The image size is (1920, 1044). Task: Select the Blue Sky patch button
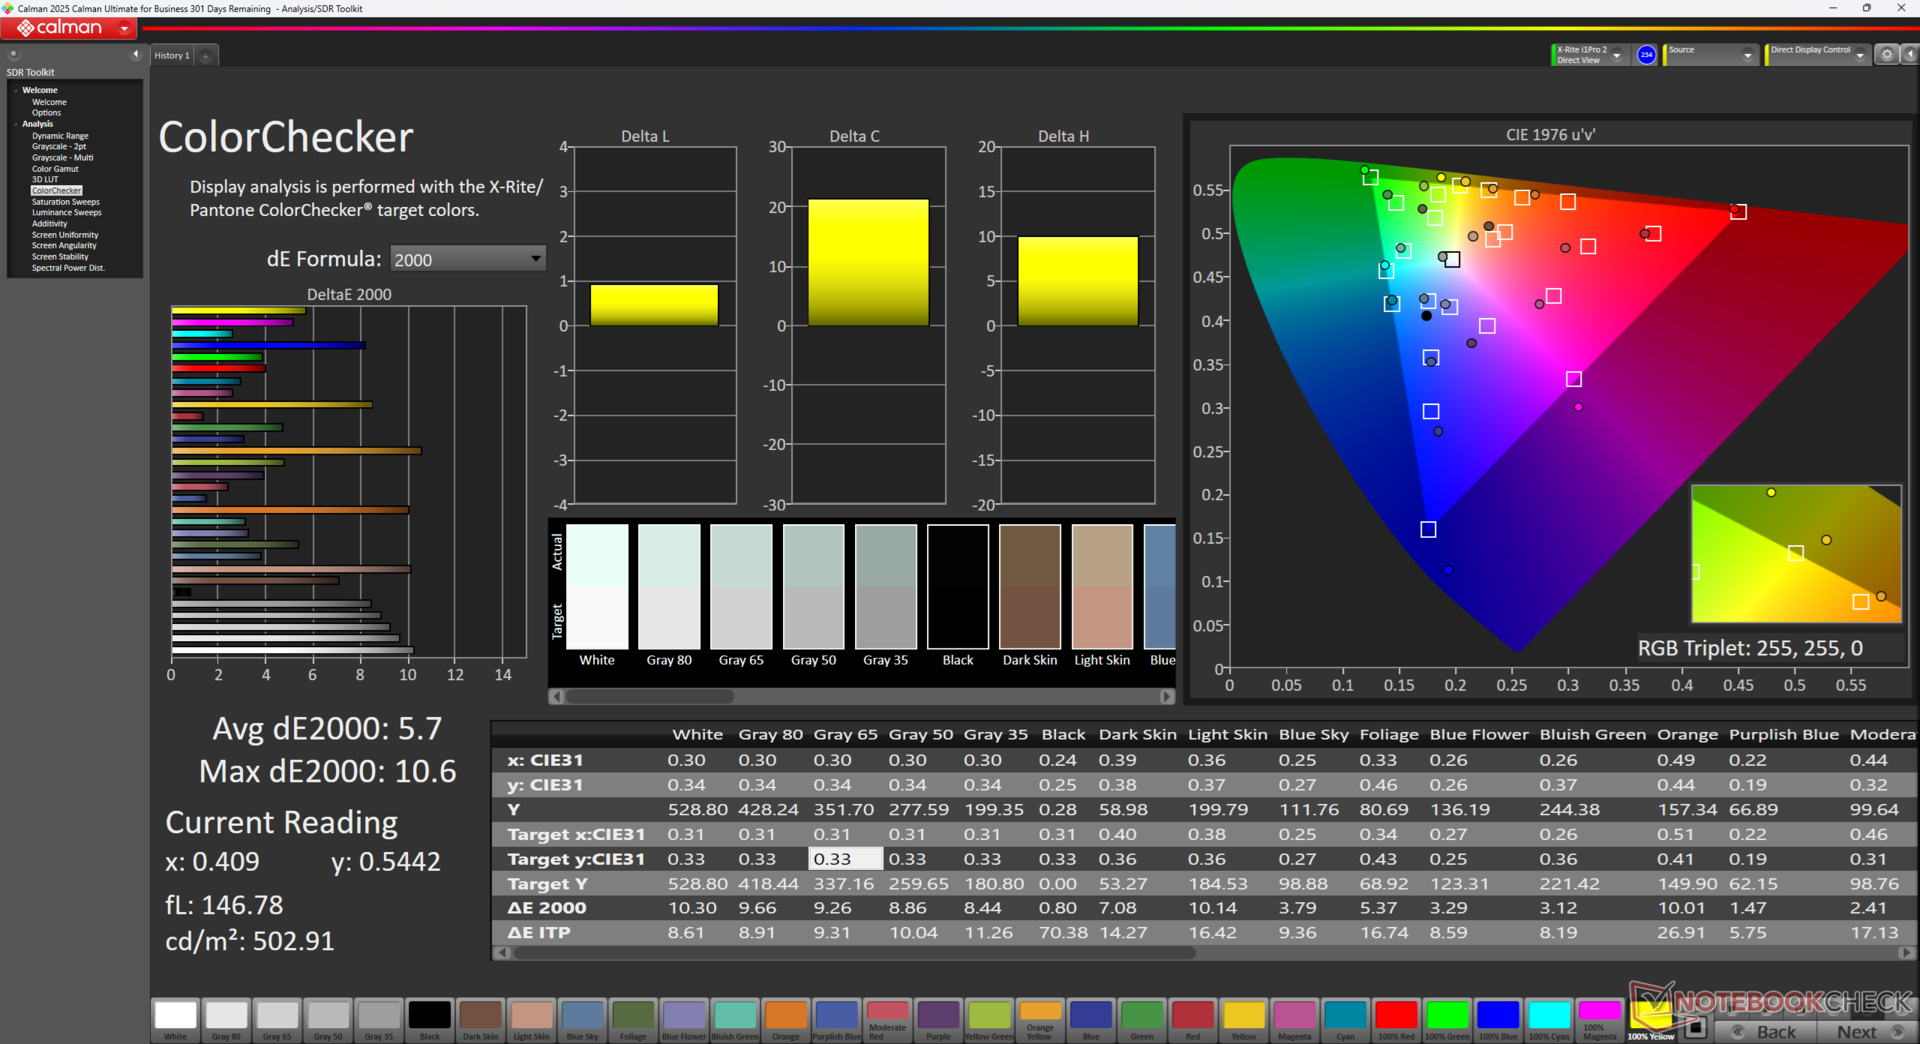[x=583, y=1020]
